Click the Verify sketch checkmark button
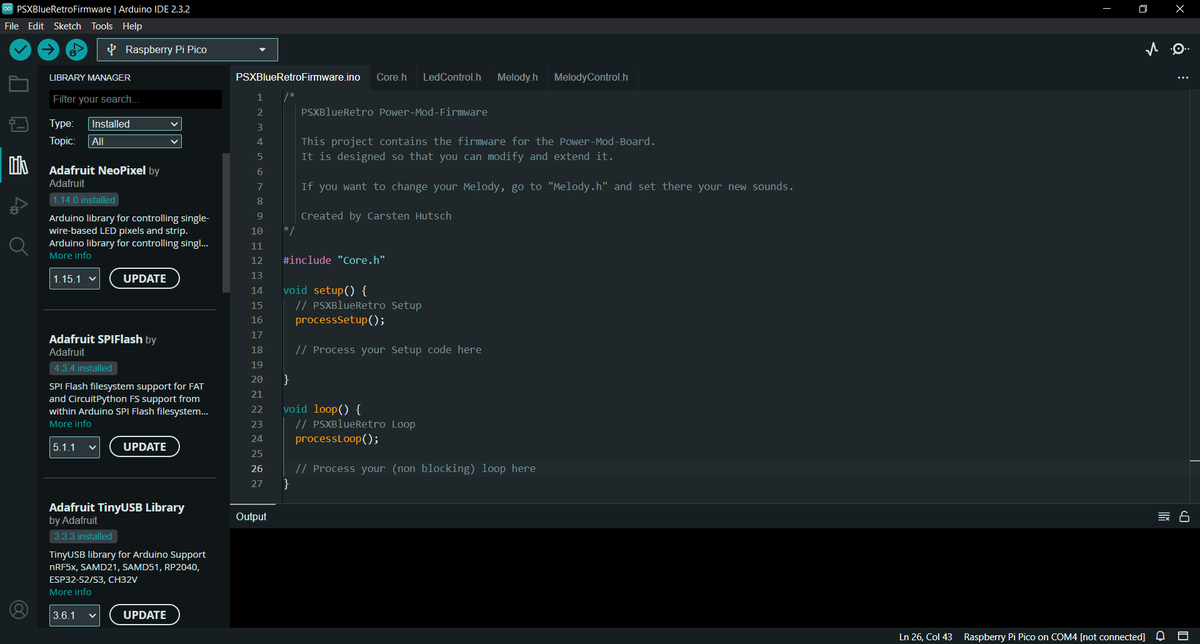Screen dimensions: 1200x644 [x=20, y=50]
